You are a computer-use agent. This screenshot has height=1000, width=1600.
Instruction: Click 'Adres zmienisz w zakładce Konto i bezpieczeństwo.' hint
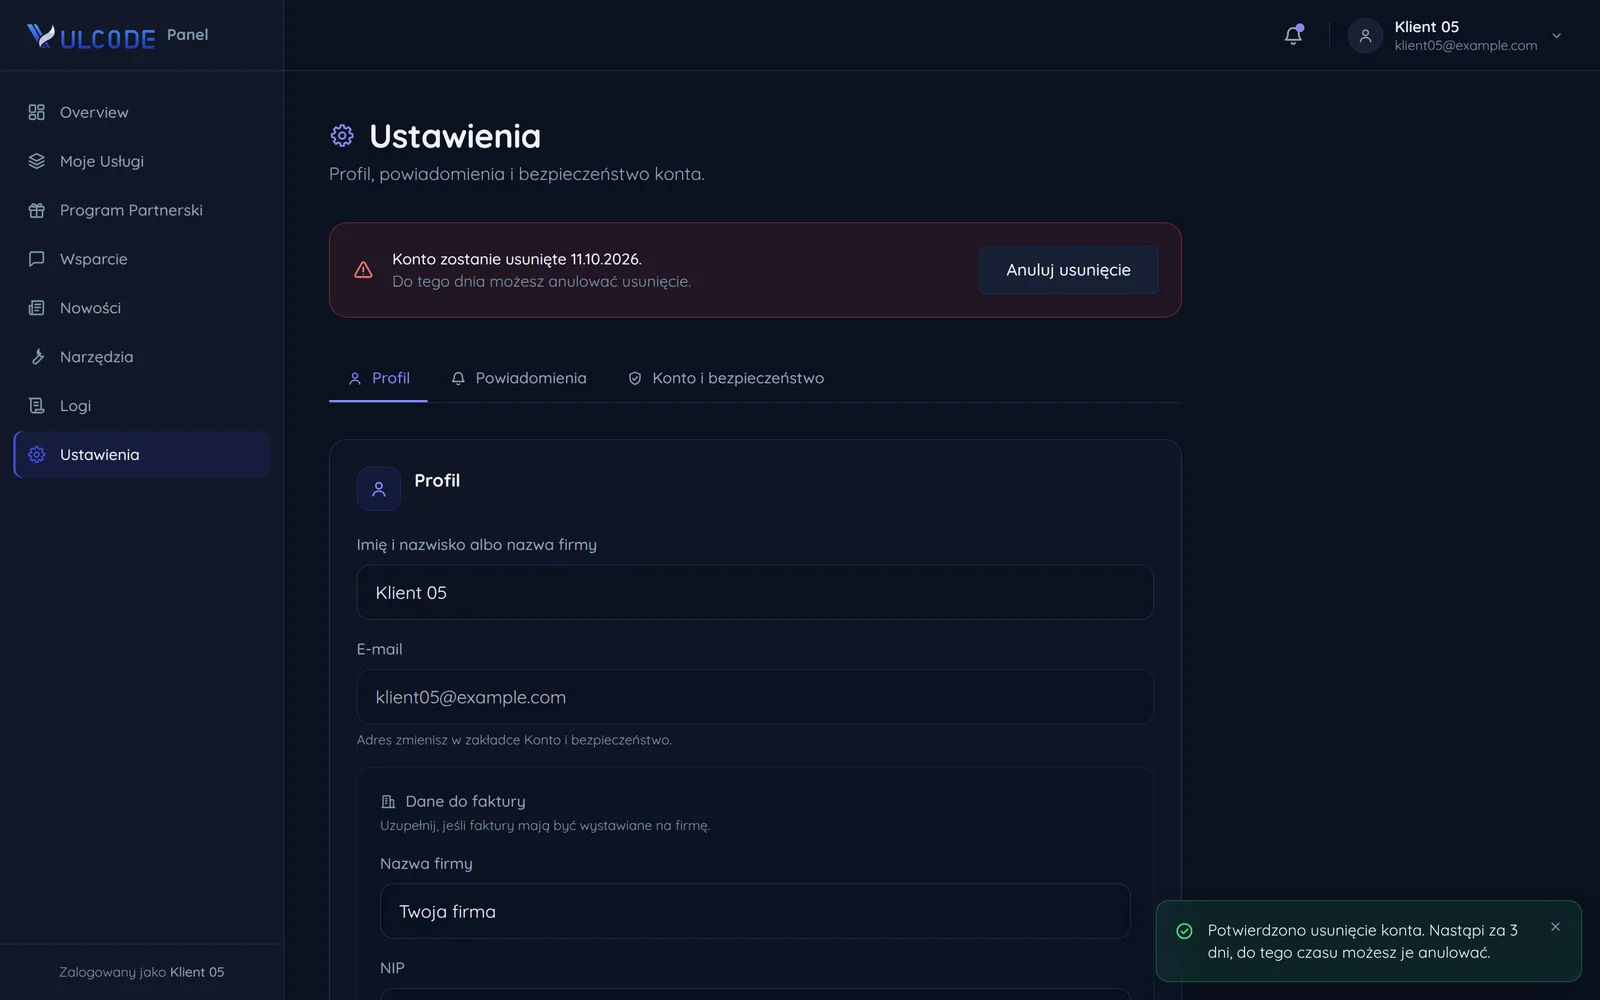(x=514, y=740)
